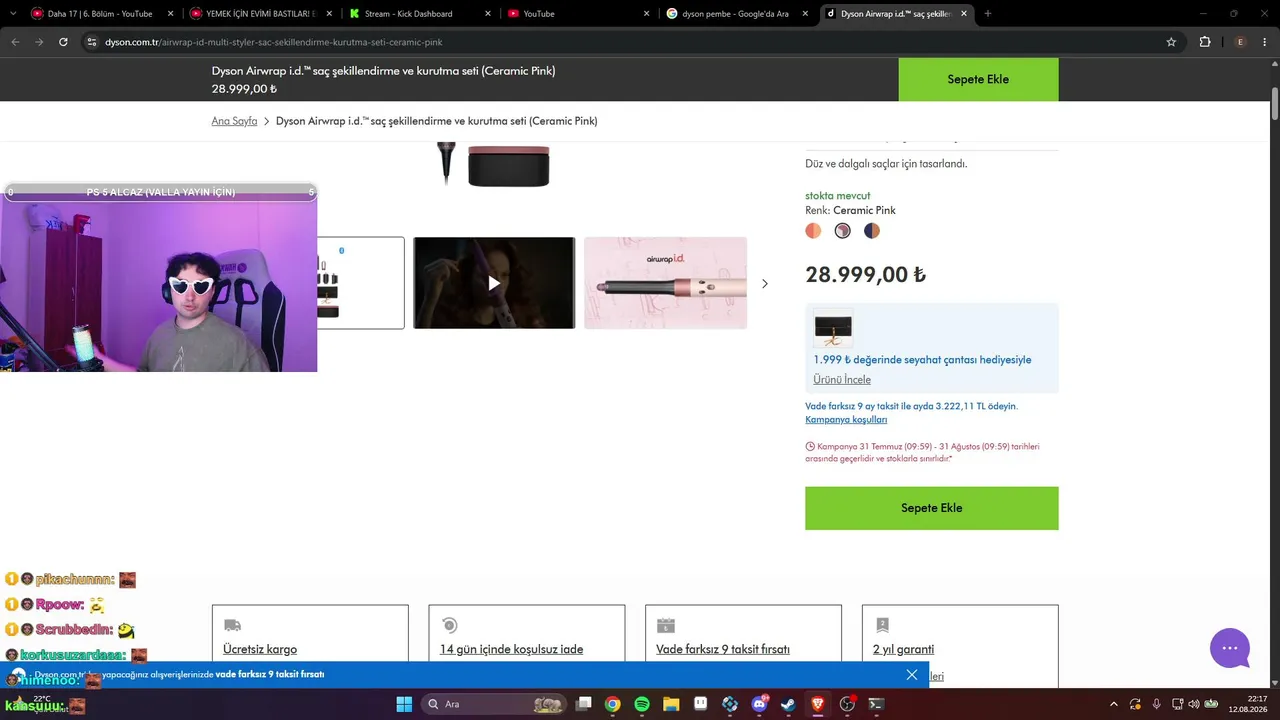Launch Google Chrome from the taskbar
The width and height of the screenshot is (1280, 720).
(613, 704)
